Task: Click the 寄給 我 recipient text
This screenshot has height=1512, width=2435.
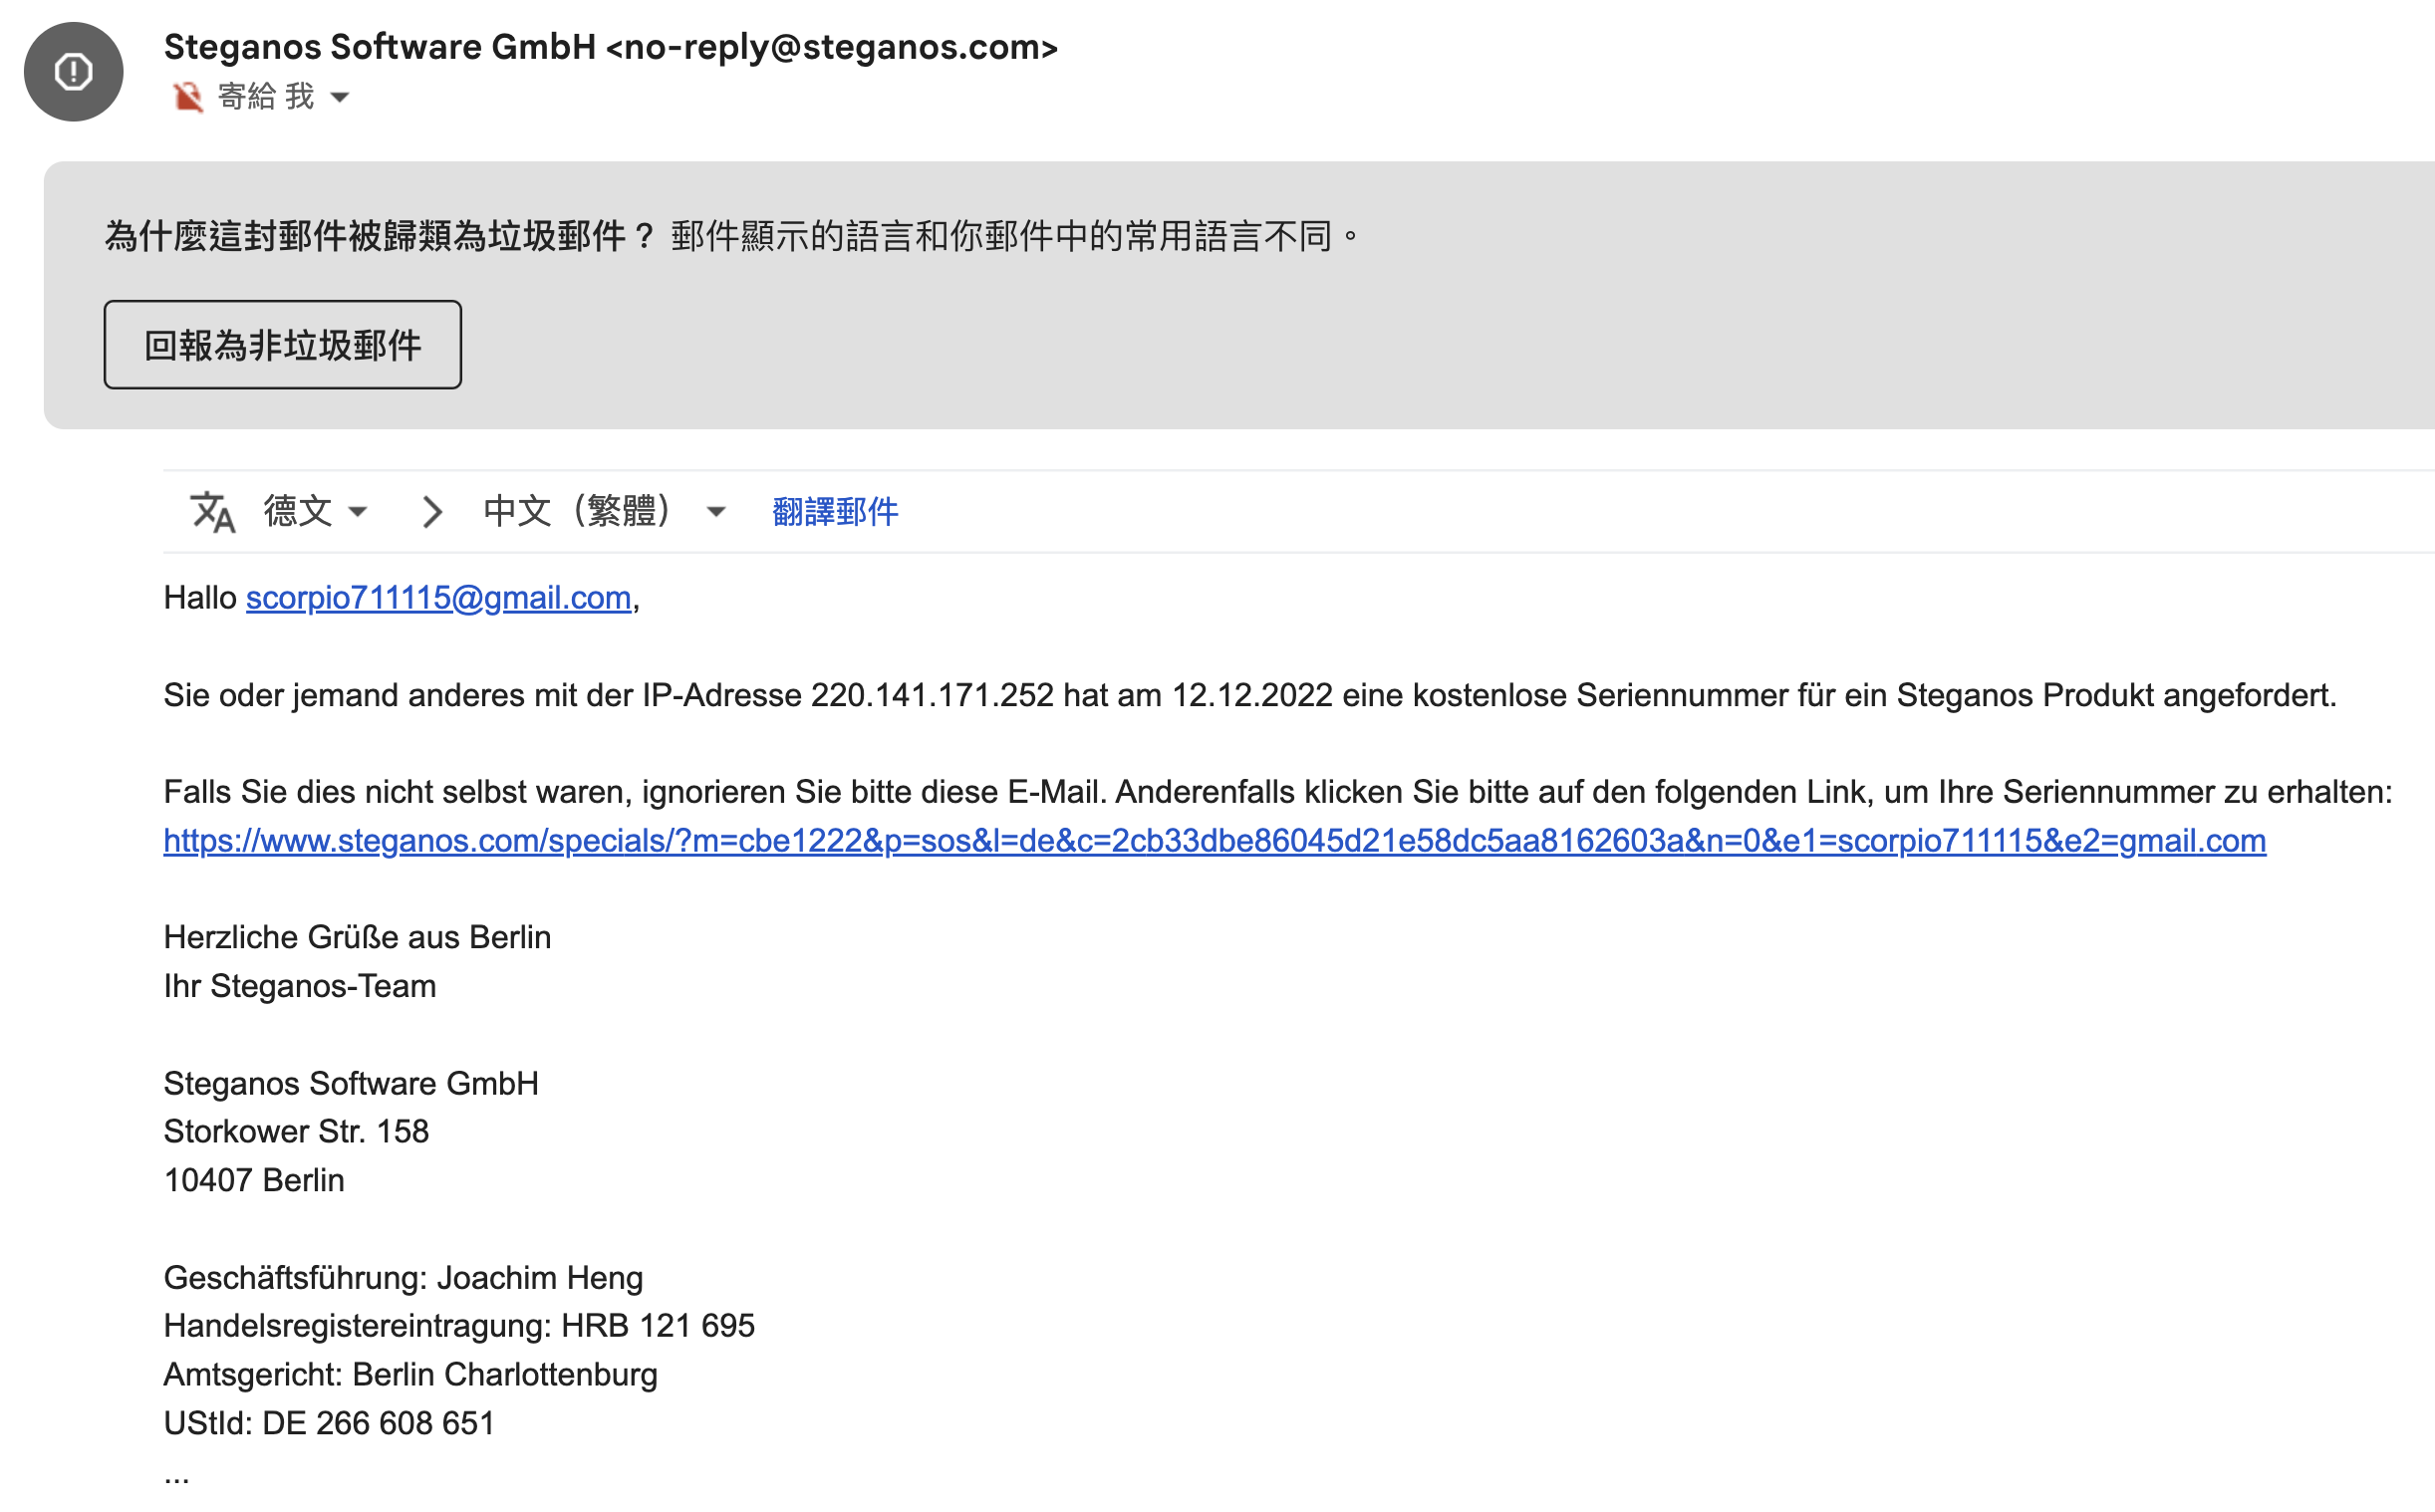Action: click(x=266, y=97)
